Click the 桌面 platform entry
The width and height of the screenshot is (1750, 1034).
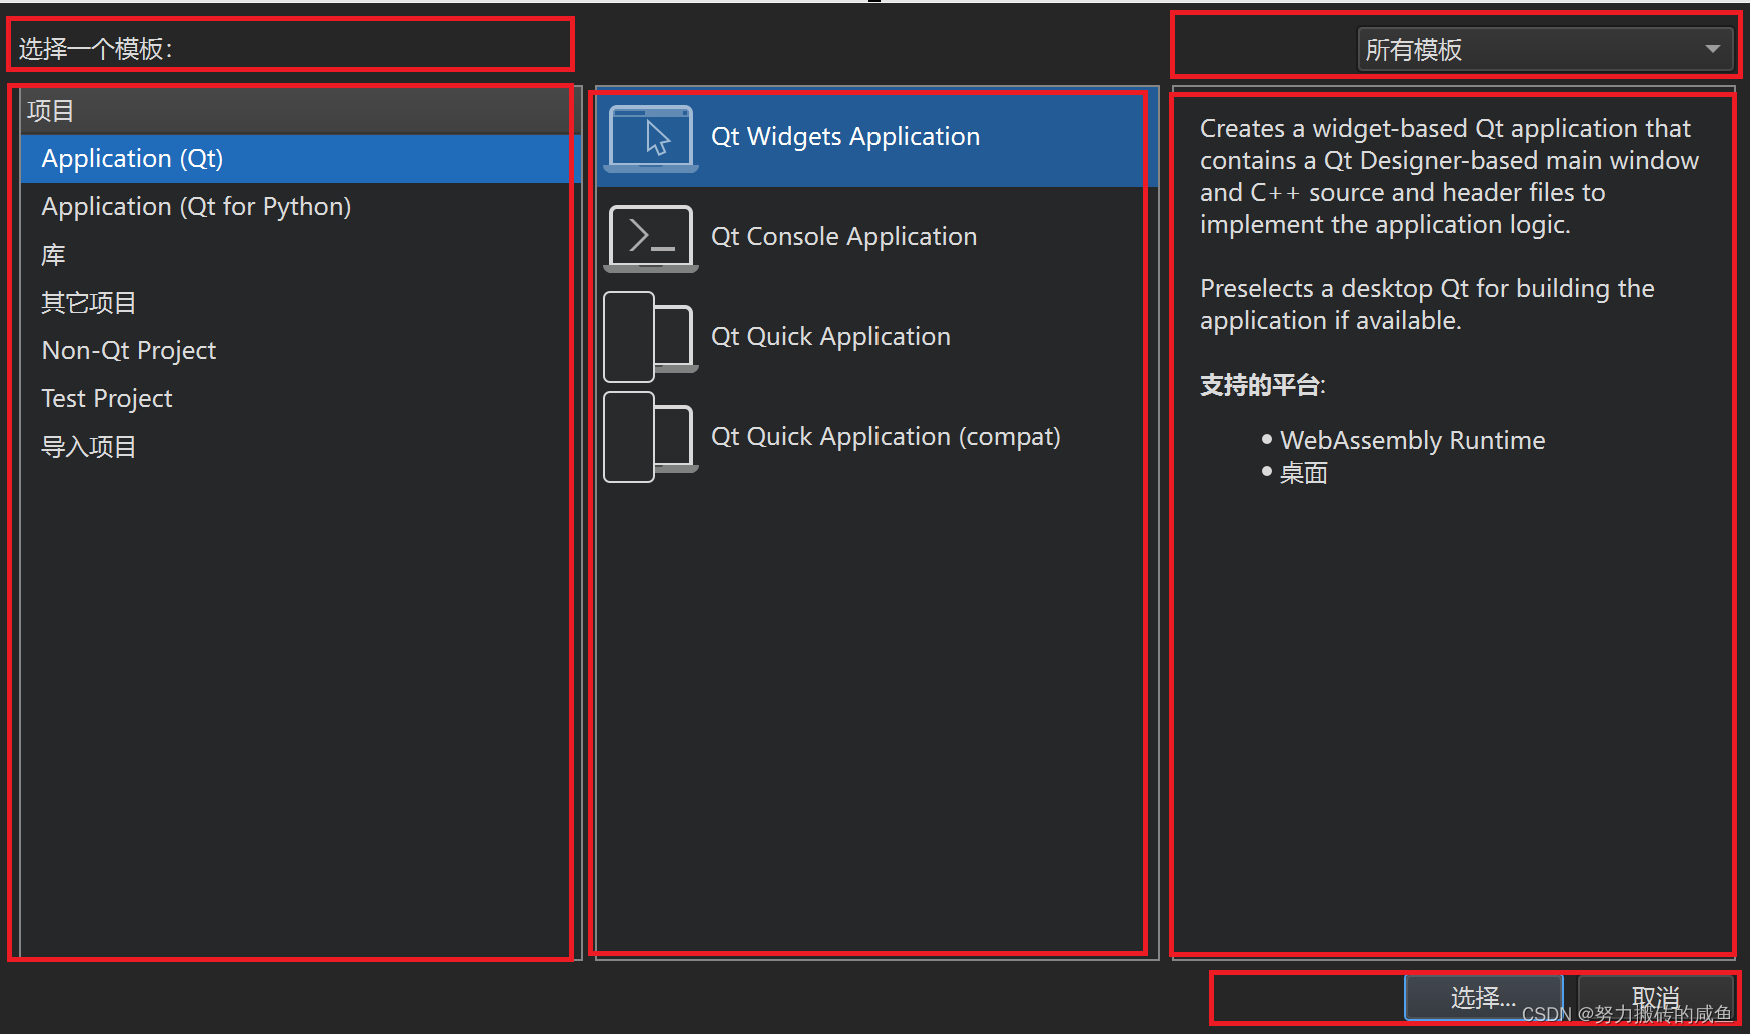tap(1303, 473)
